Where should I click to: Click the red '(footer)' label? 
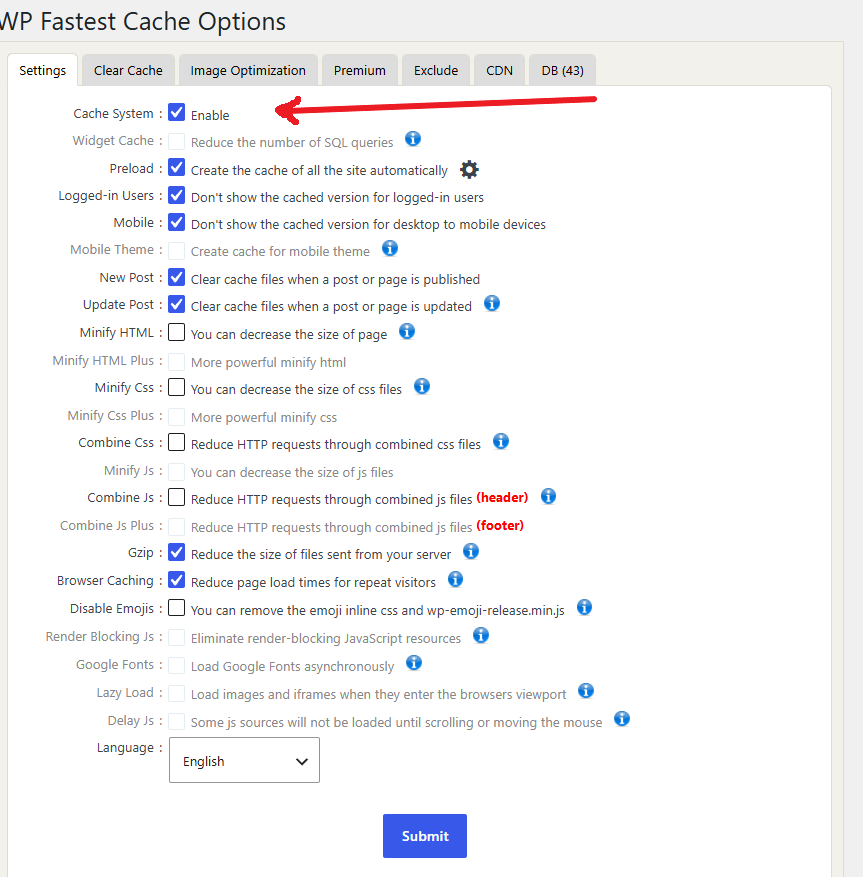(500, 526)
